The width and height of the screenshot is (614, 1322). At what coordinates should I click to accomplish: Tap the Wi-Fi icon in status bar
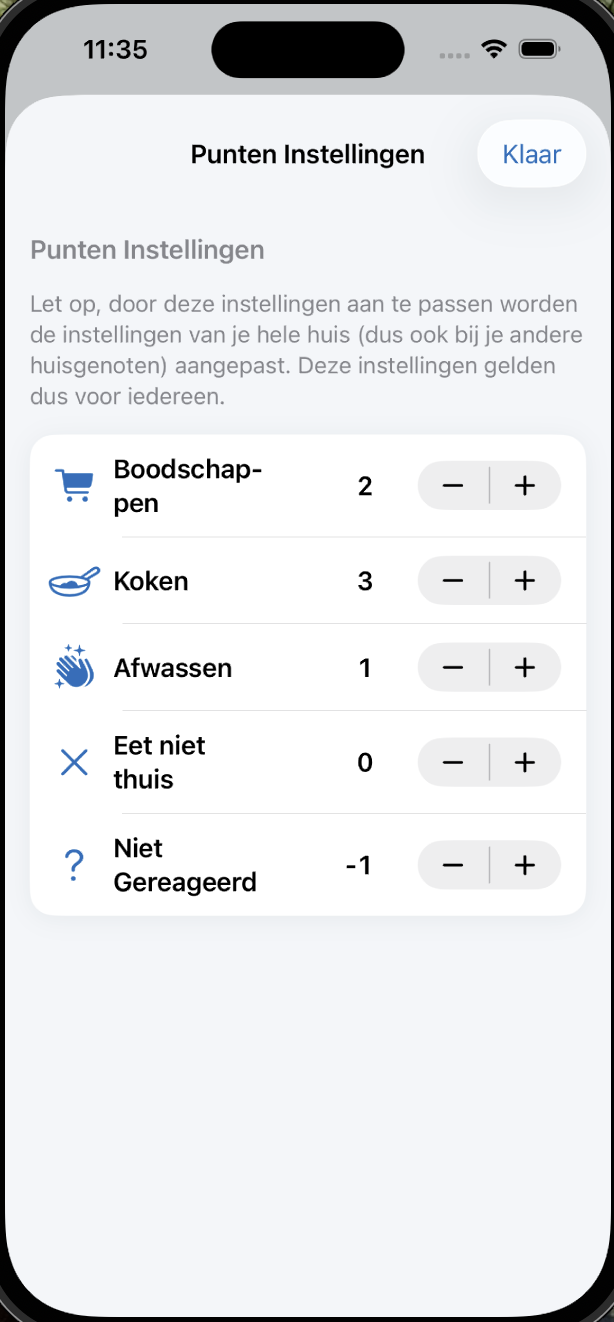coord(493,49)
